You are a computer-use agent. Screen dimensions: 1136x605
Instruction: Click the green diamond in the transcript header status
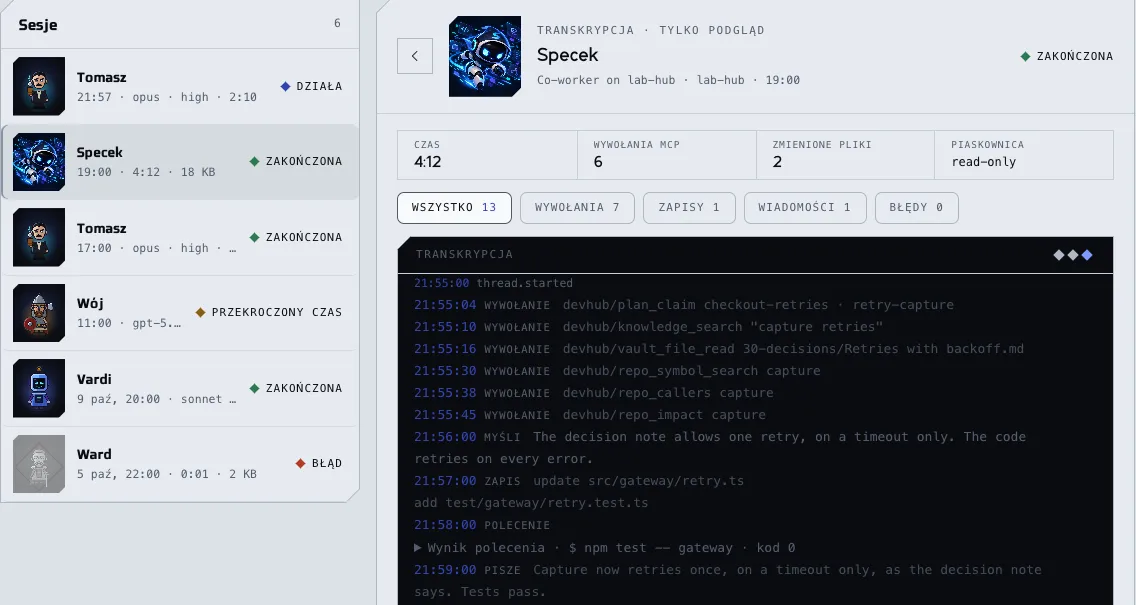[x=1025, y=57]
